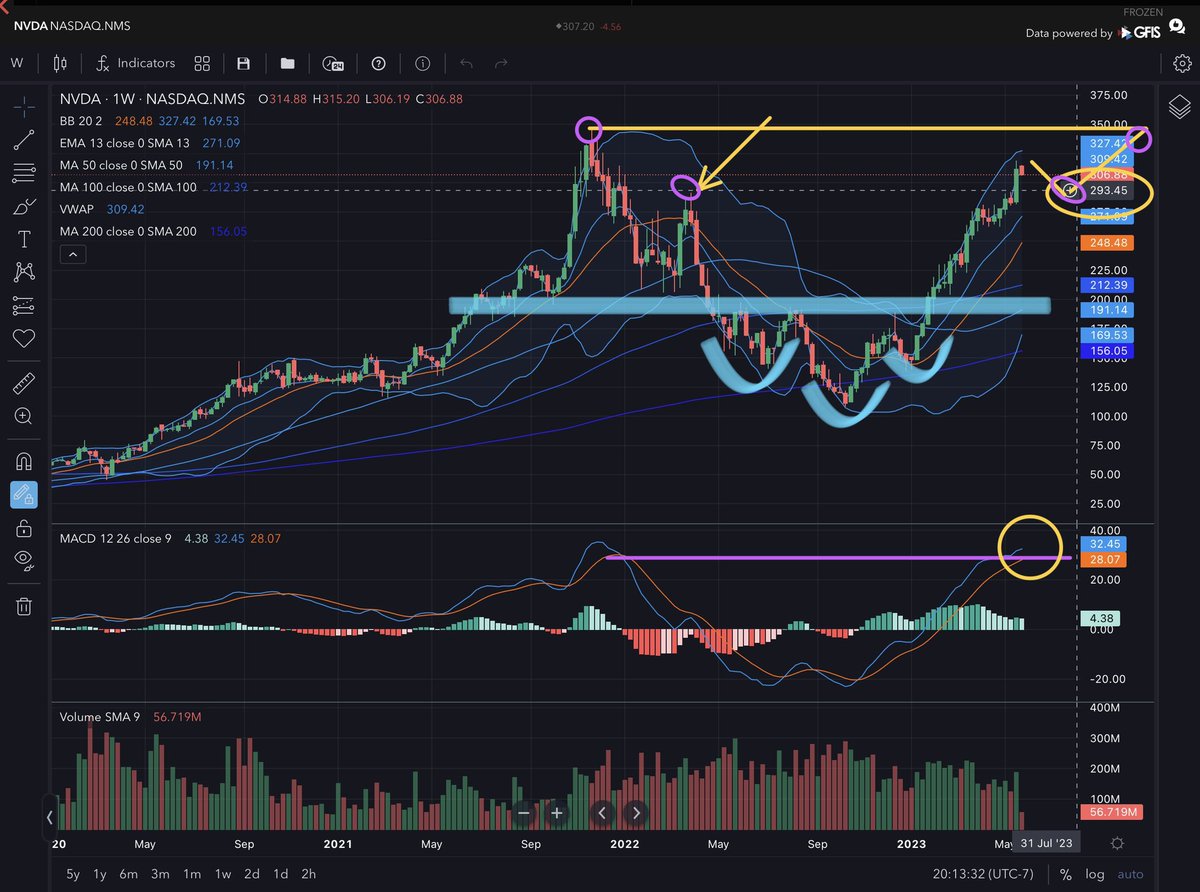Open the candlestick chart style selector
The image size is (1200, 892).
tap(59, 63)
